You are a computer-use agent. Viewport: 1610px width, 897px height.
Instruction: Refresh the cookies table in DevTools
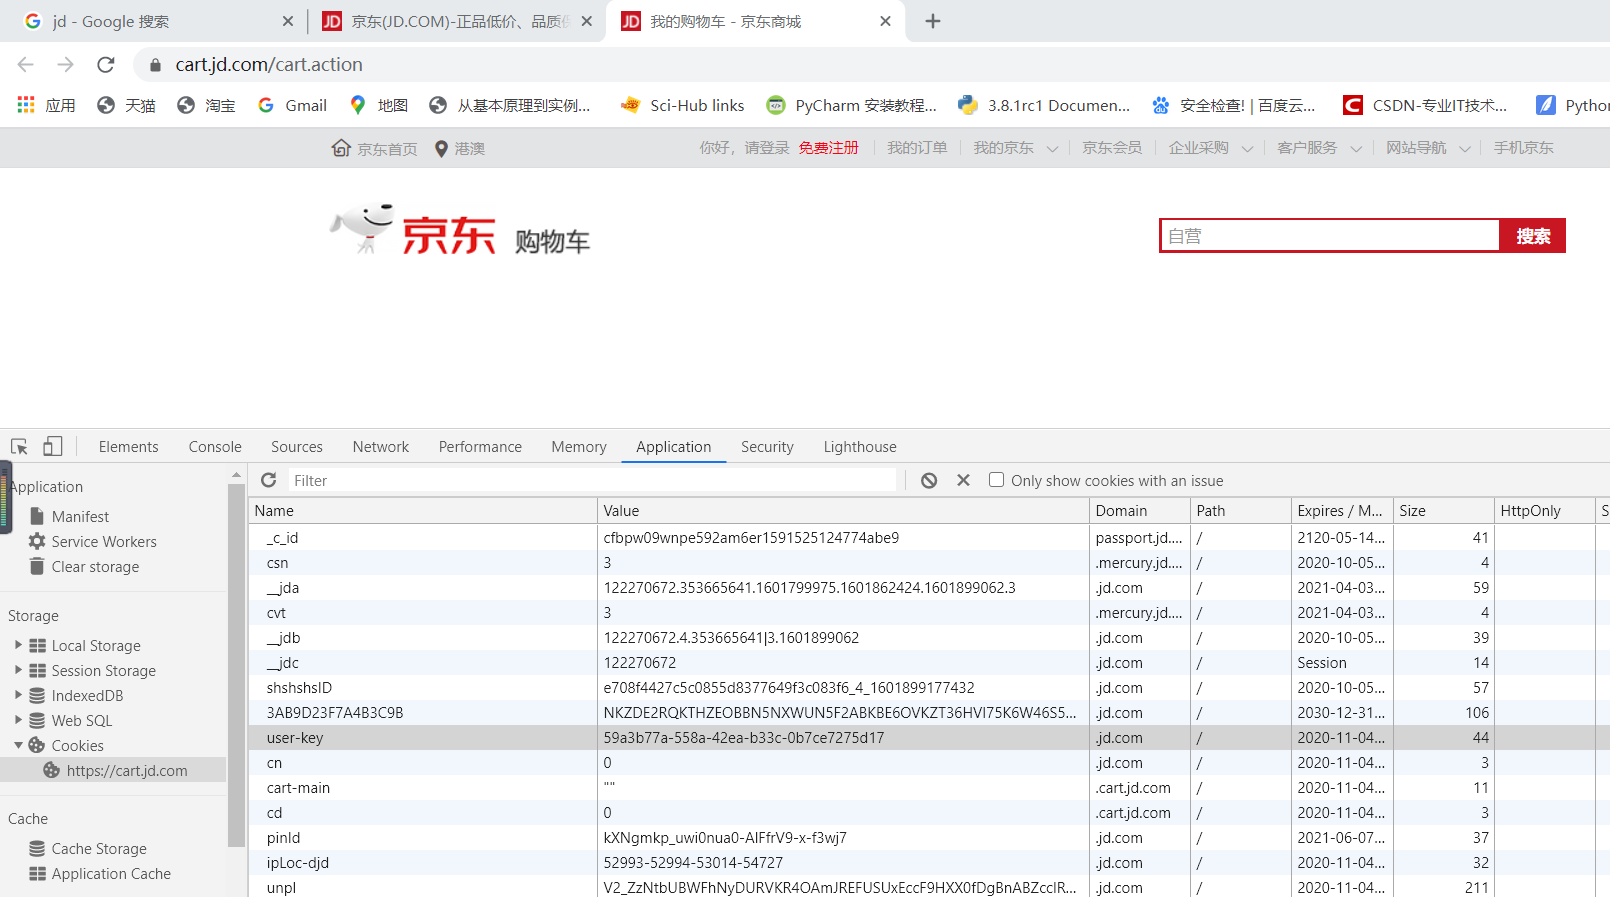pos(268,480)
